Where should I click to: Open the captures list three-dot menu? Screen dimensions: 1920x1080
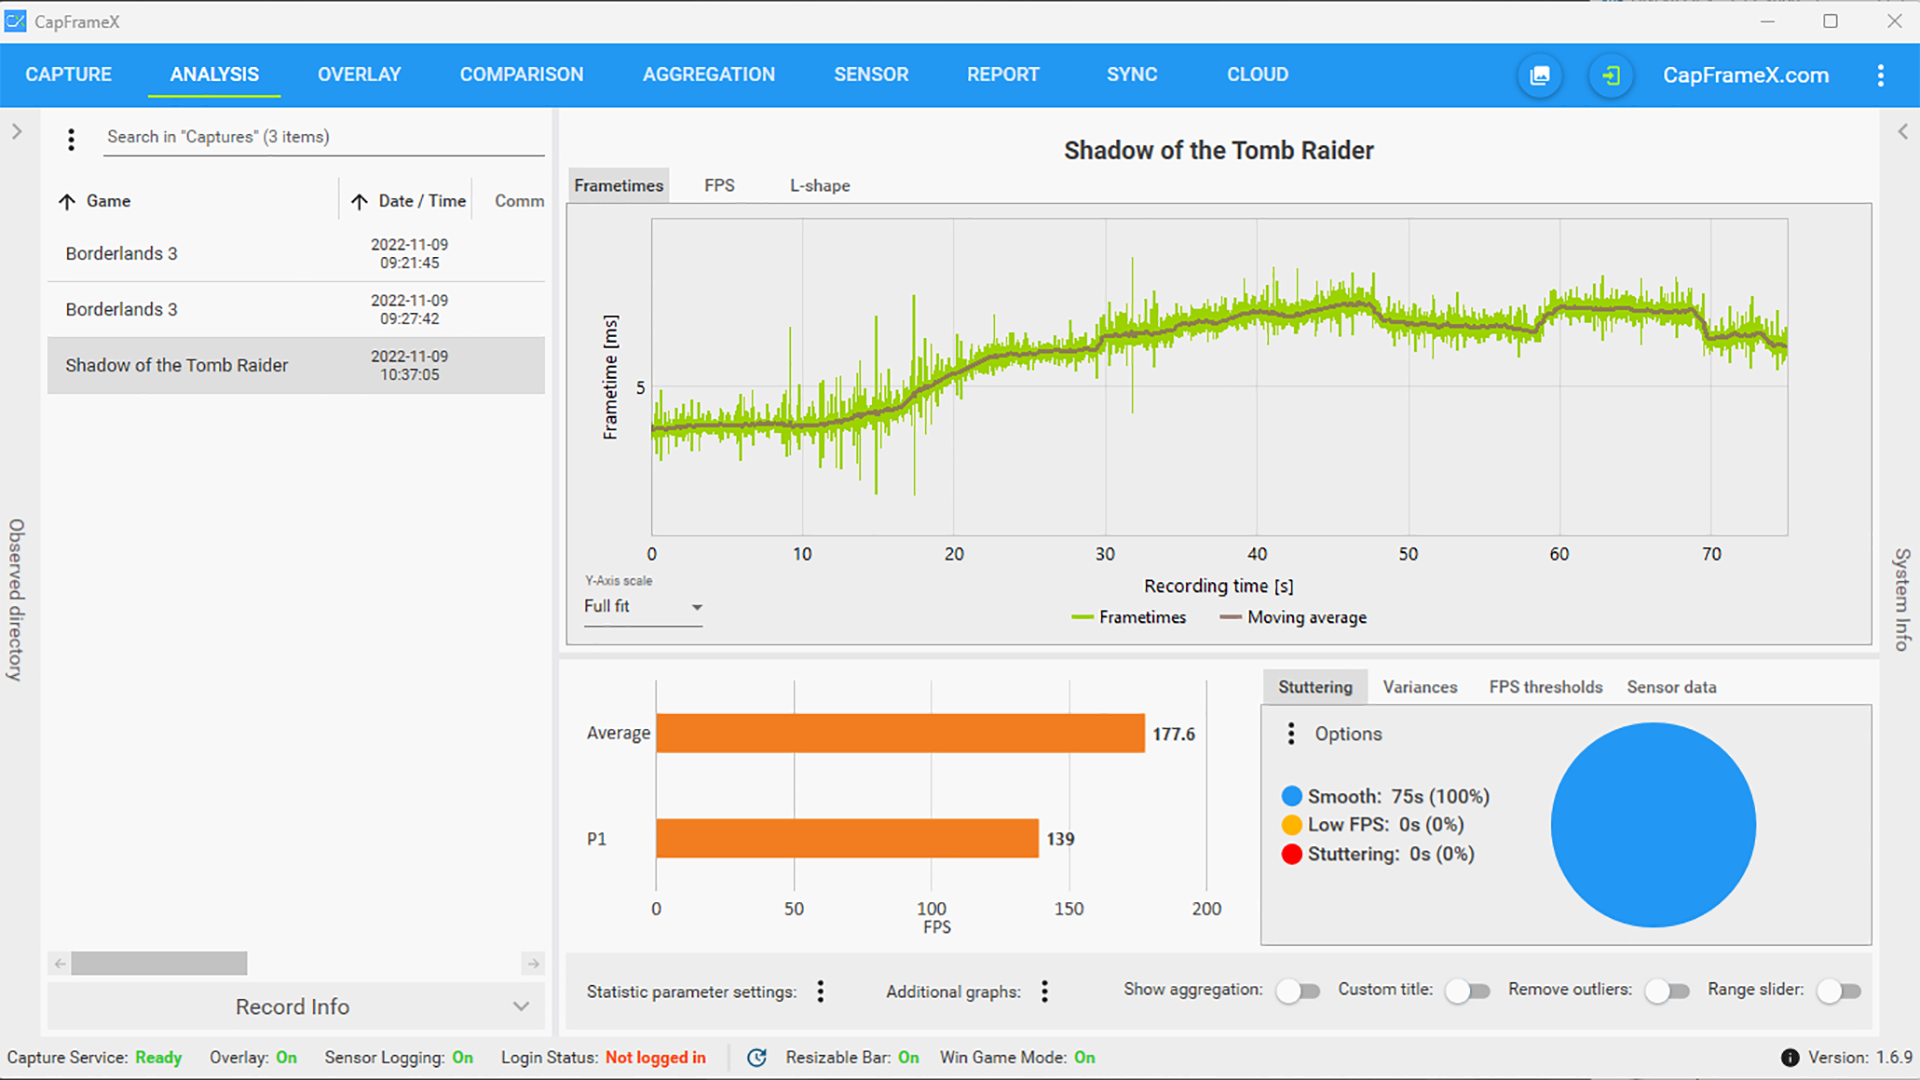click(71, 139)
